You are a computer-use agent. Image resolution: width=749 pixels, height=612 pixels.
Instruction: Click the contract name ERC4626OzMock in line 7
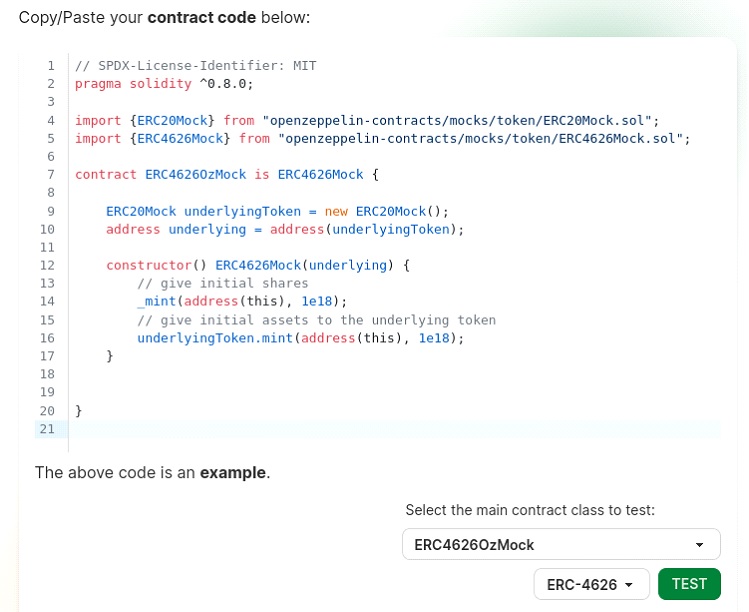(x=196, y=174)
